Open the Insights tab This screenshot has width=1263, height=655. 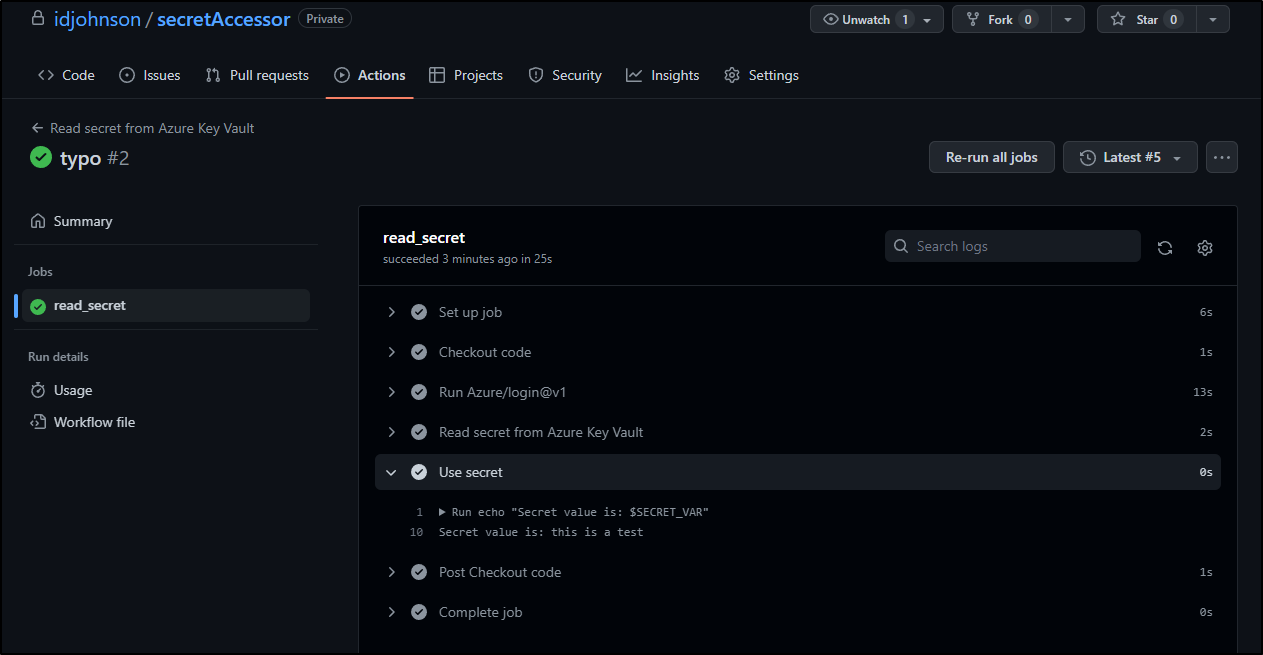pos(663,75)
